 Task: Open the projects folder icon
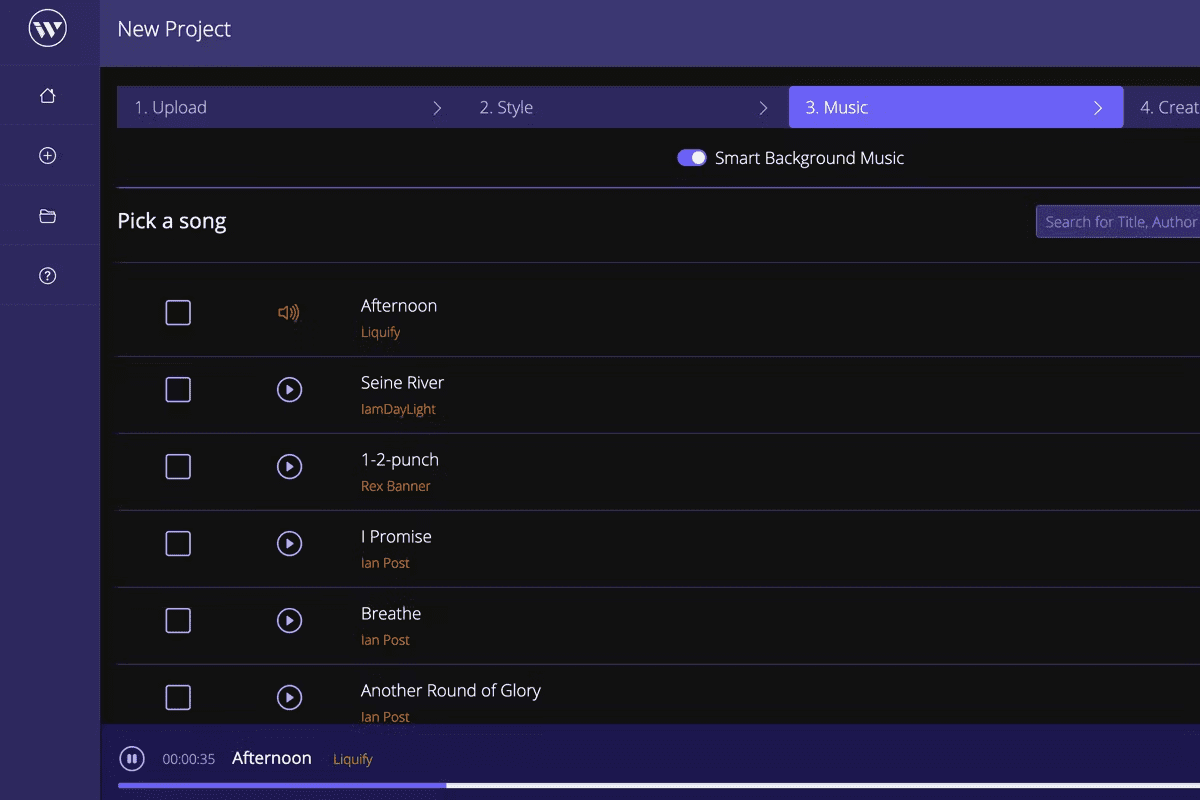tap(47, 216)
